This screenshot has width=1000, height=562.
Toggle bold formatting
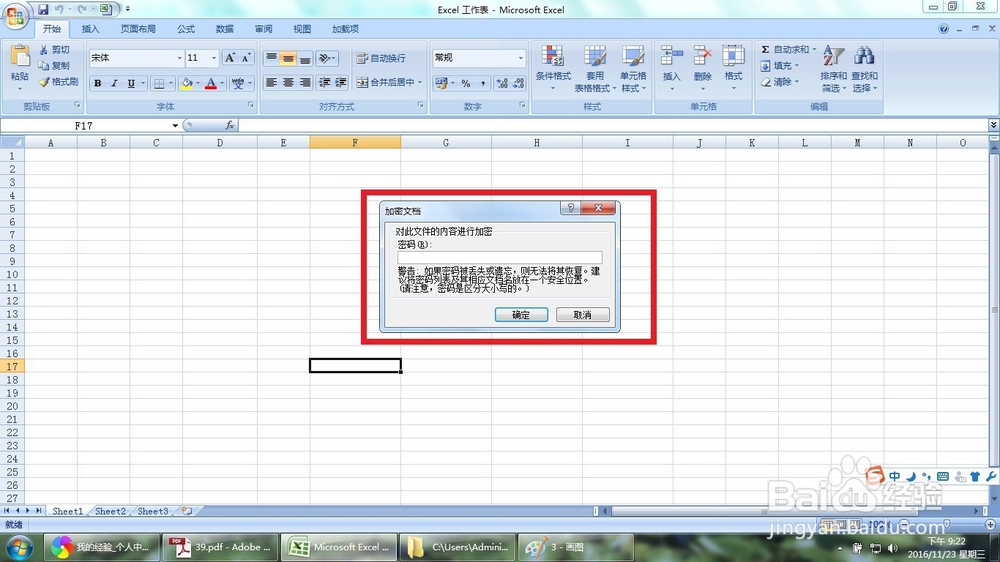click(98, 83)
